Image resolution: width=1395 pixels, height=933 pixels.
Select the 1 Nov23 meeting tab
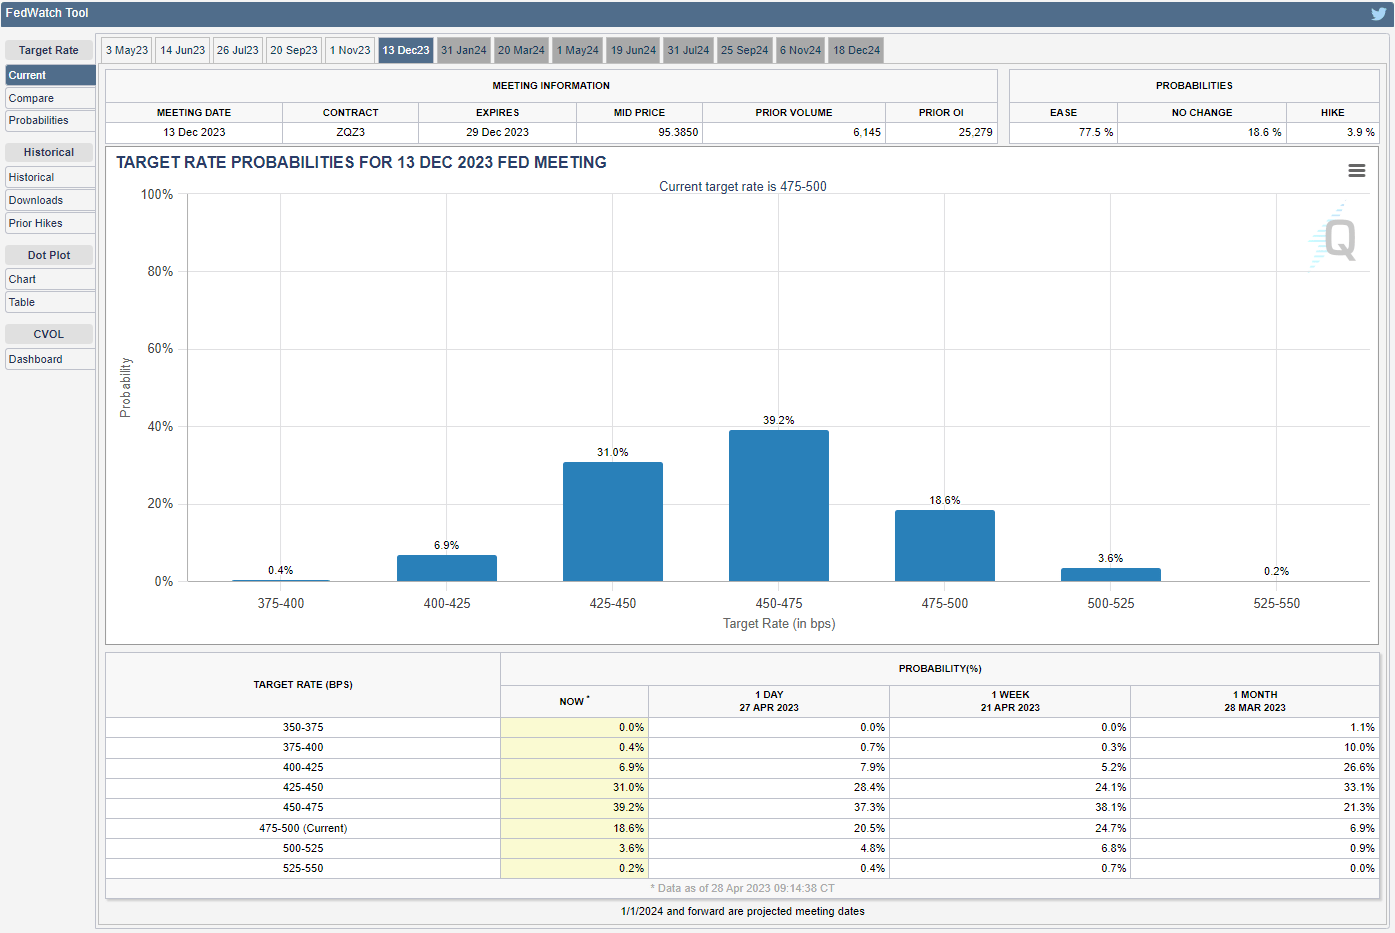point(350,50)
